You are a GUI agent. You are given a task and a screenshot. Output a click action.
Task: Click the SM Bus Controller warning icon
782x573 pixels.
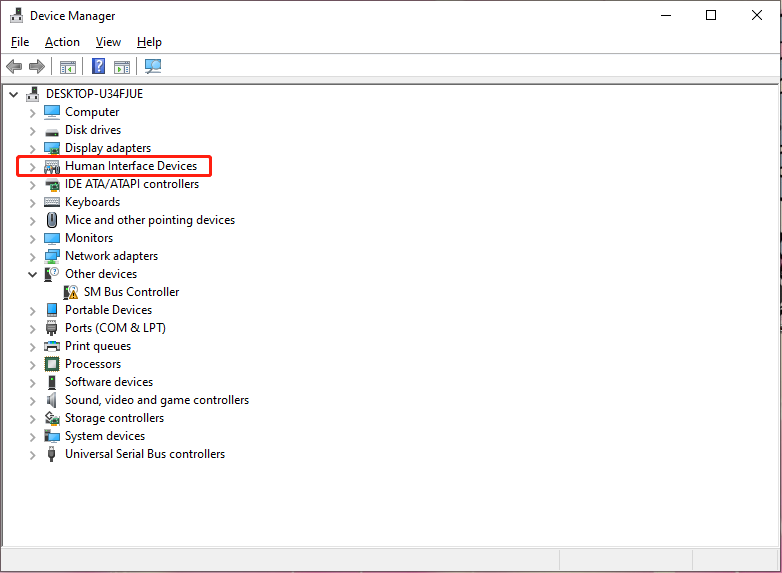(71, 292)
